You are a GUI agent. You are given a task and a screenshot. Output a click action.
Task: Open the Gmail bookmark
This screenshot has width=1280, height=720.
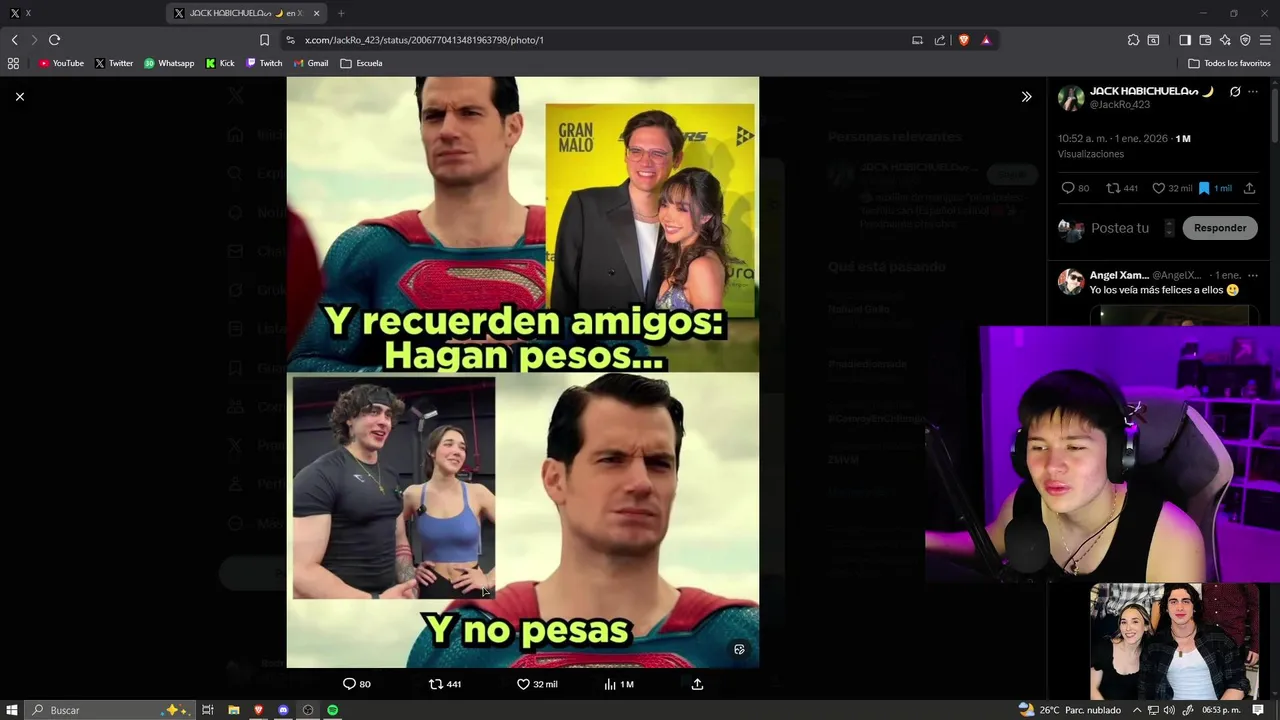(311, 63)
